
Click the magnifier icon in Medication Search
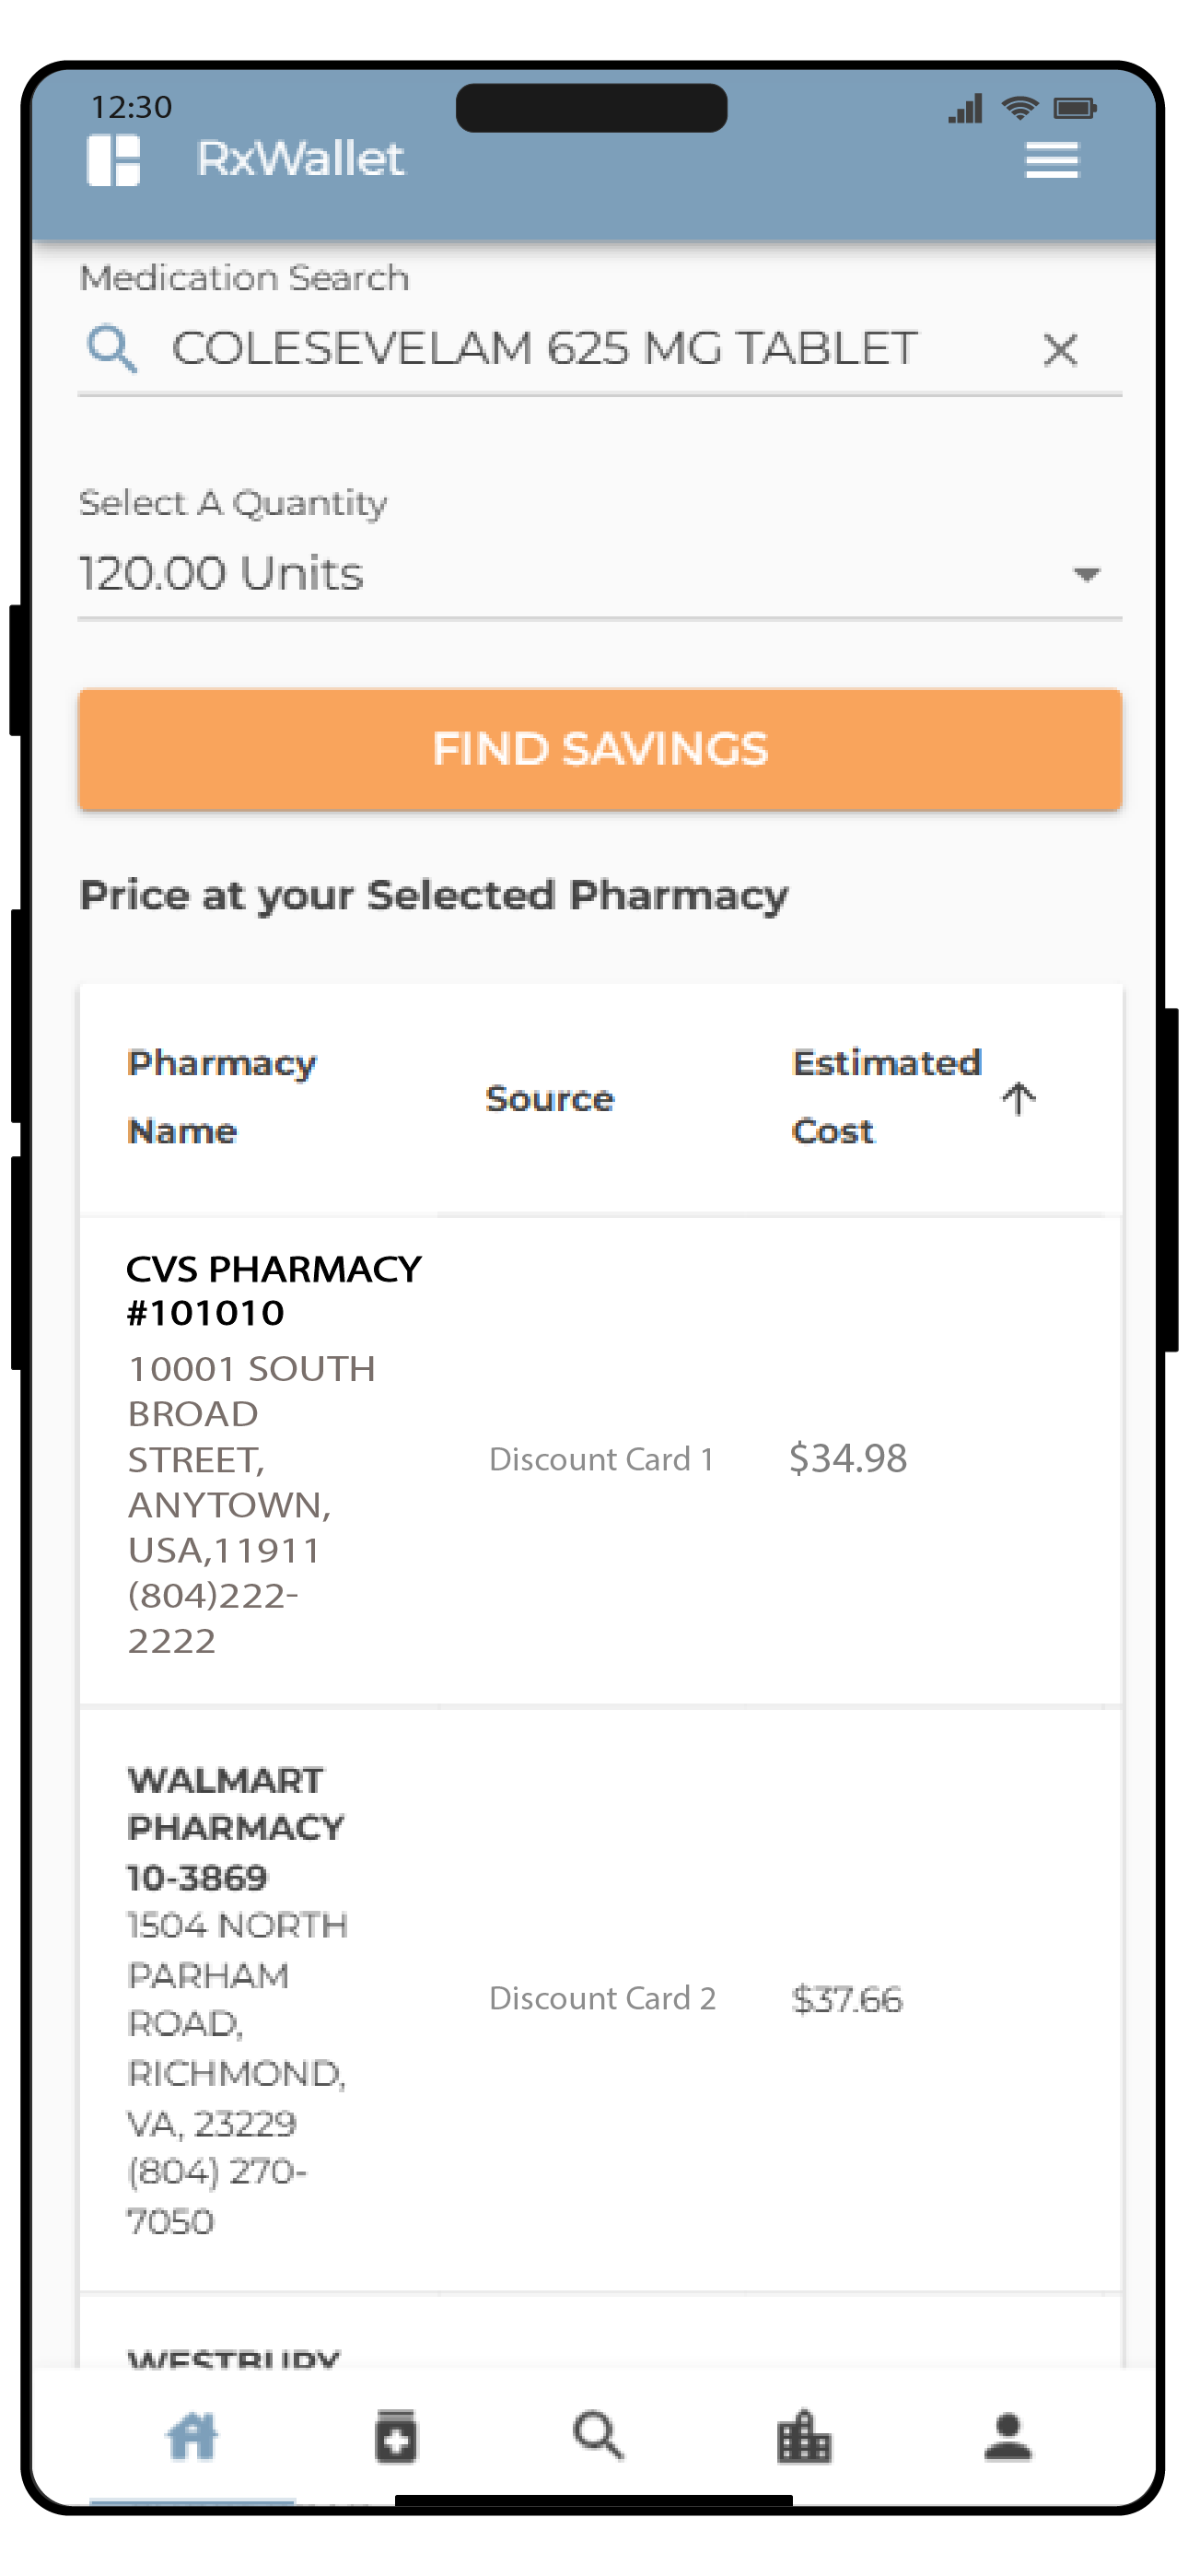(x=111, y=349)
